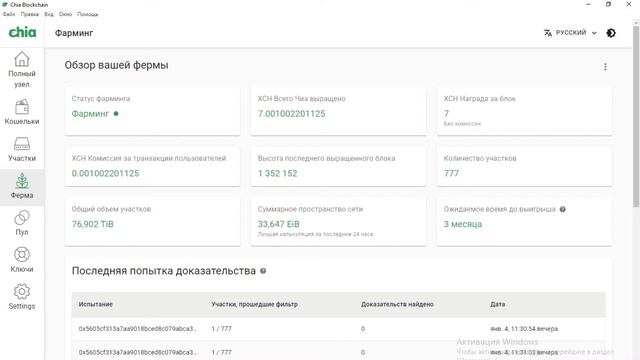640x360 pixels.
Task: Click the Chia logo
Action: click(22, 33)
